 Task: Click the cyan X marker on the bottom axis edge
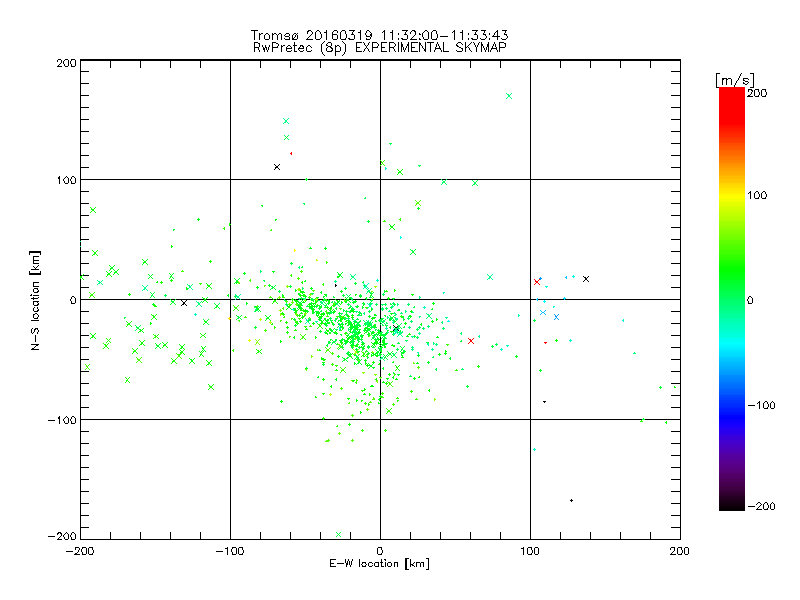(338, 535)
